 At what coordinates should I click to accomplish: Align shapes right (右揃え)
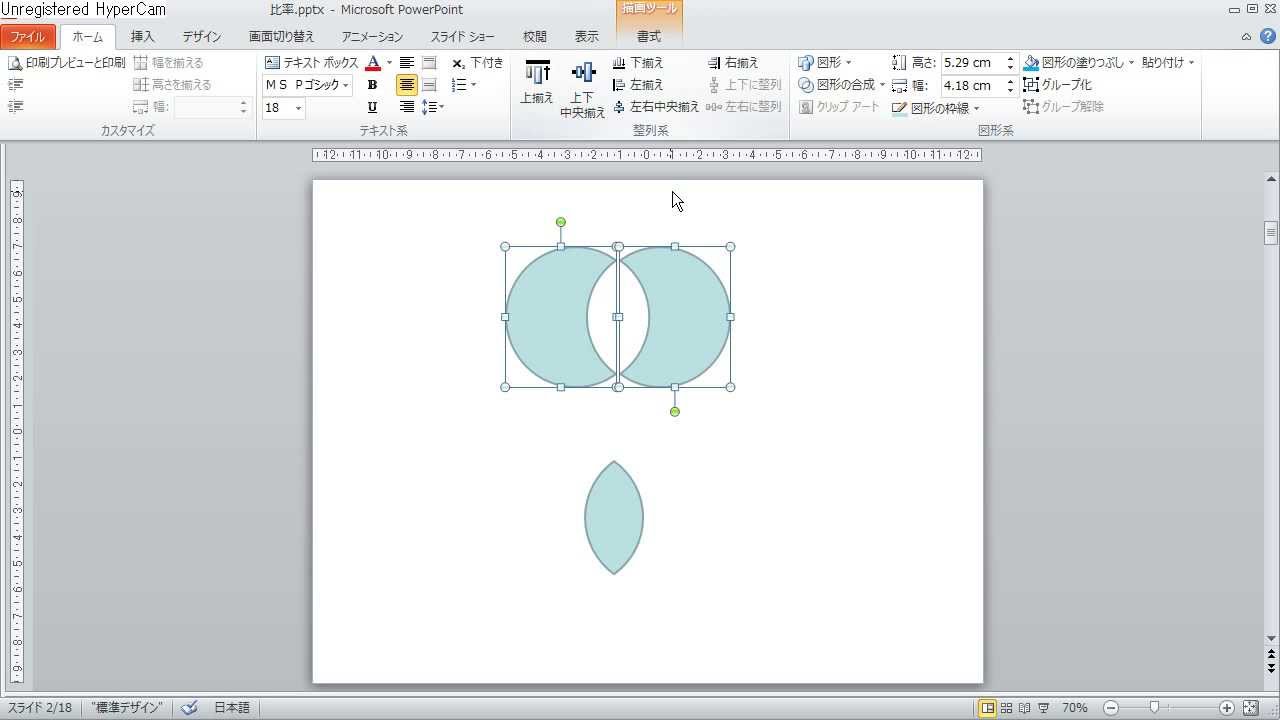tap(734, 63)
